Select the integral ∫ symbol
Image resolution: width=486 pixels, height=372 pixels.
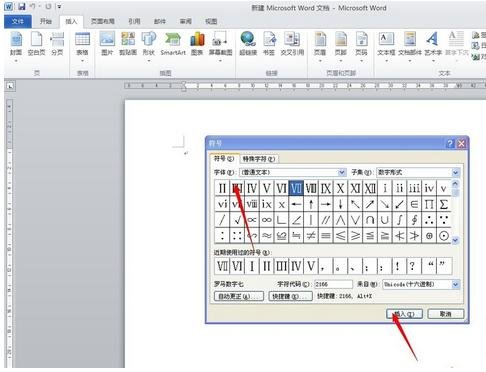coord(399,220)
